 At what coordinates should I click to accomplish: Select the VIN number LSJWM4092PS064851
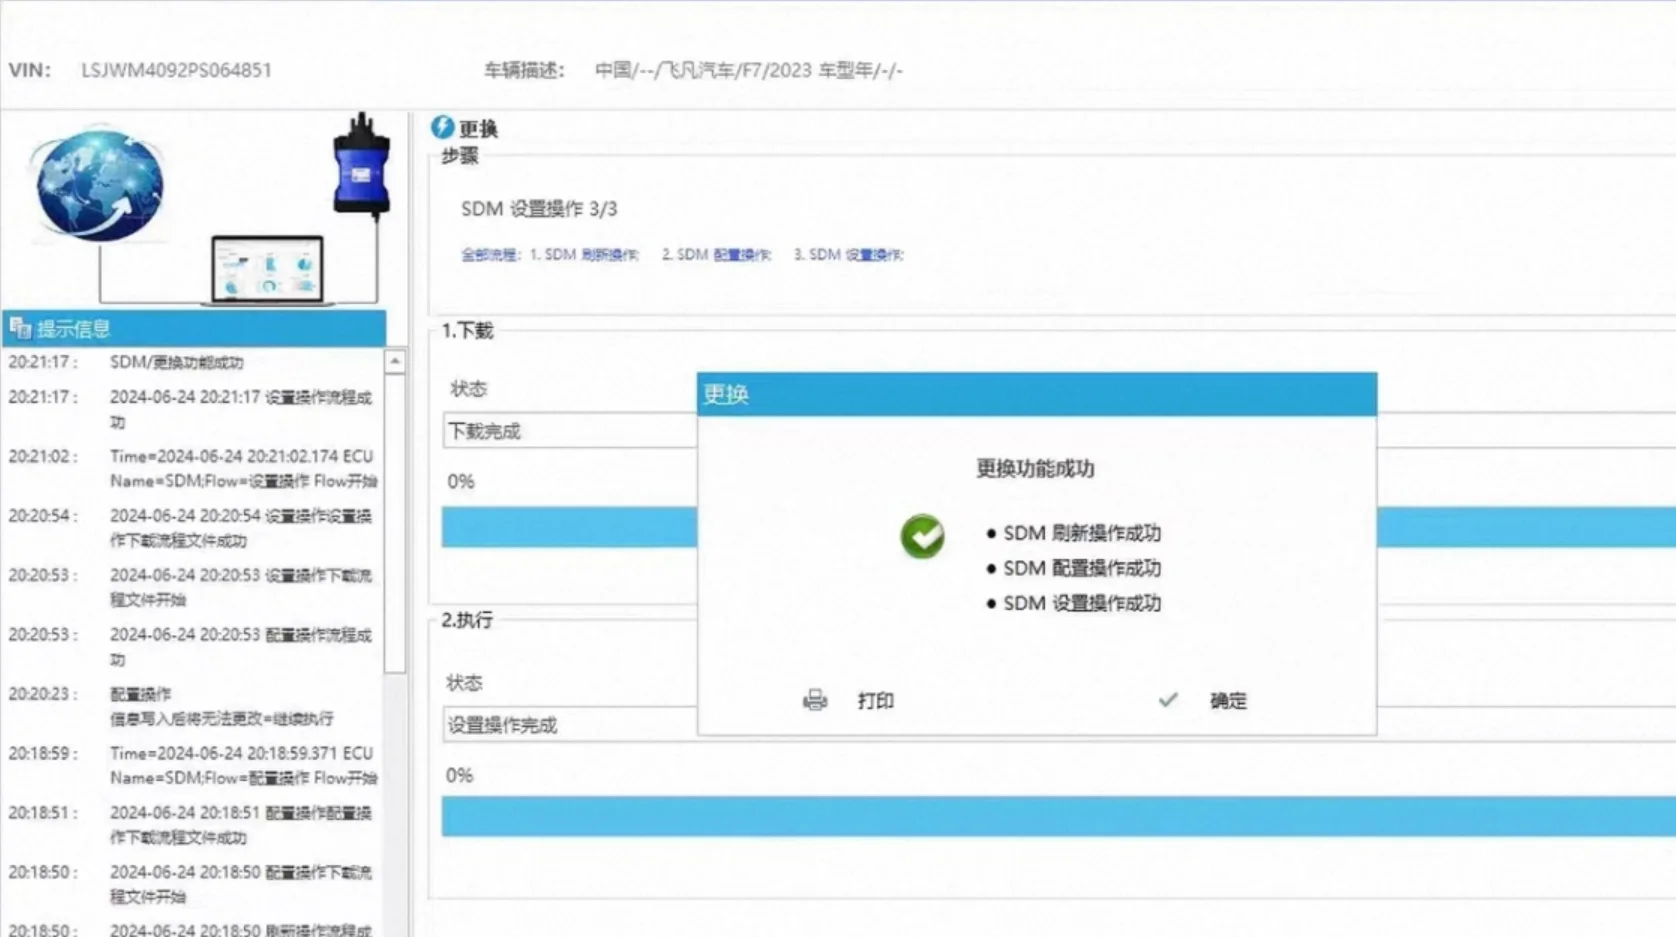coord(176,70)
